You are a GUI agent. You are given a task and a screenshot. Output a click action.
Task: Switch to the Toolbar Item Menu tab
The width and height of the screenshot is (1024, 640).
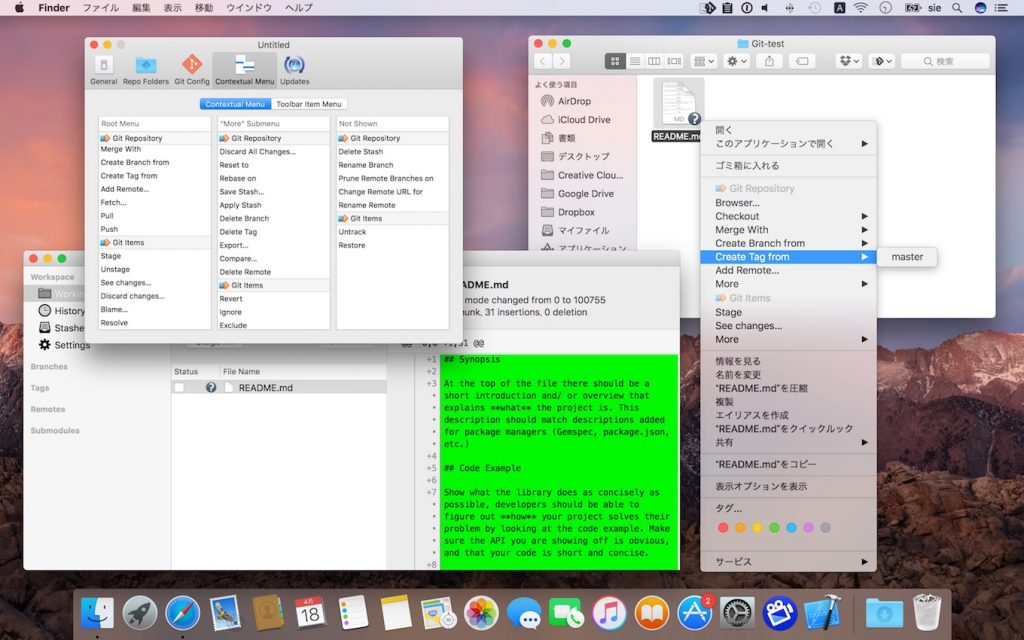tap(310, 103)
